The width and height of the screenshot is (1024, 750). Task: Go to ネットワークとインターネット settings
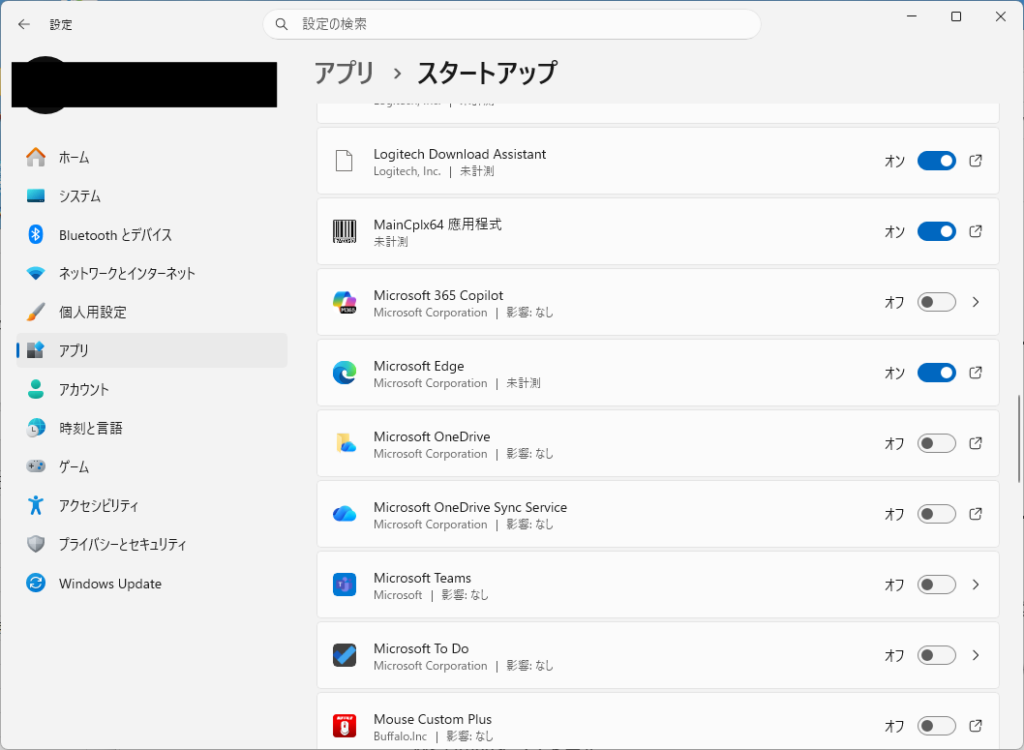152,273
